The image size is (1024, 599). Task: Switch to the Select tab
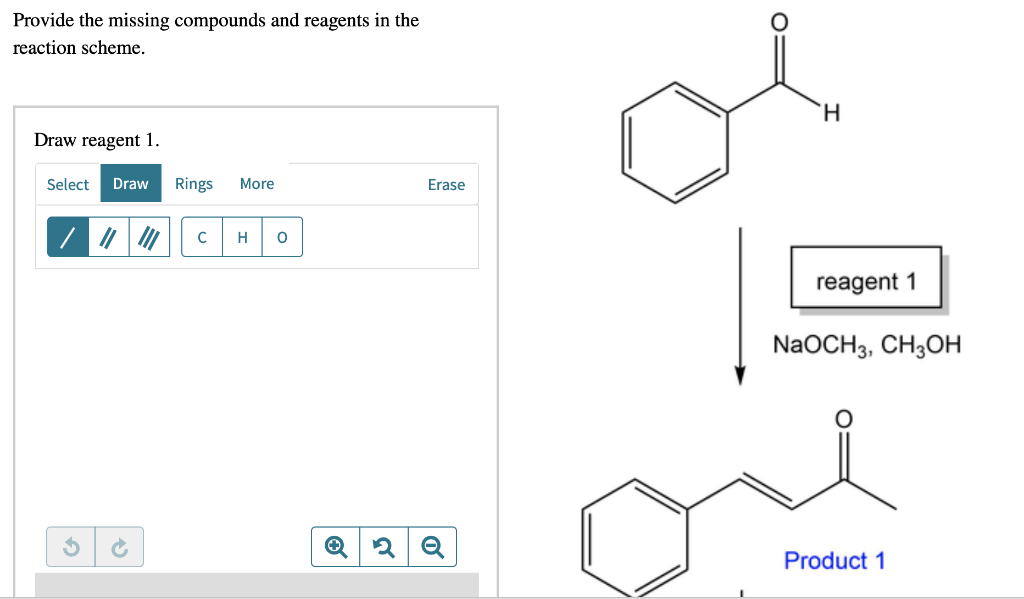click(67, 184)
